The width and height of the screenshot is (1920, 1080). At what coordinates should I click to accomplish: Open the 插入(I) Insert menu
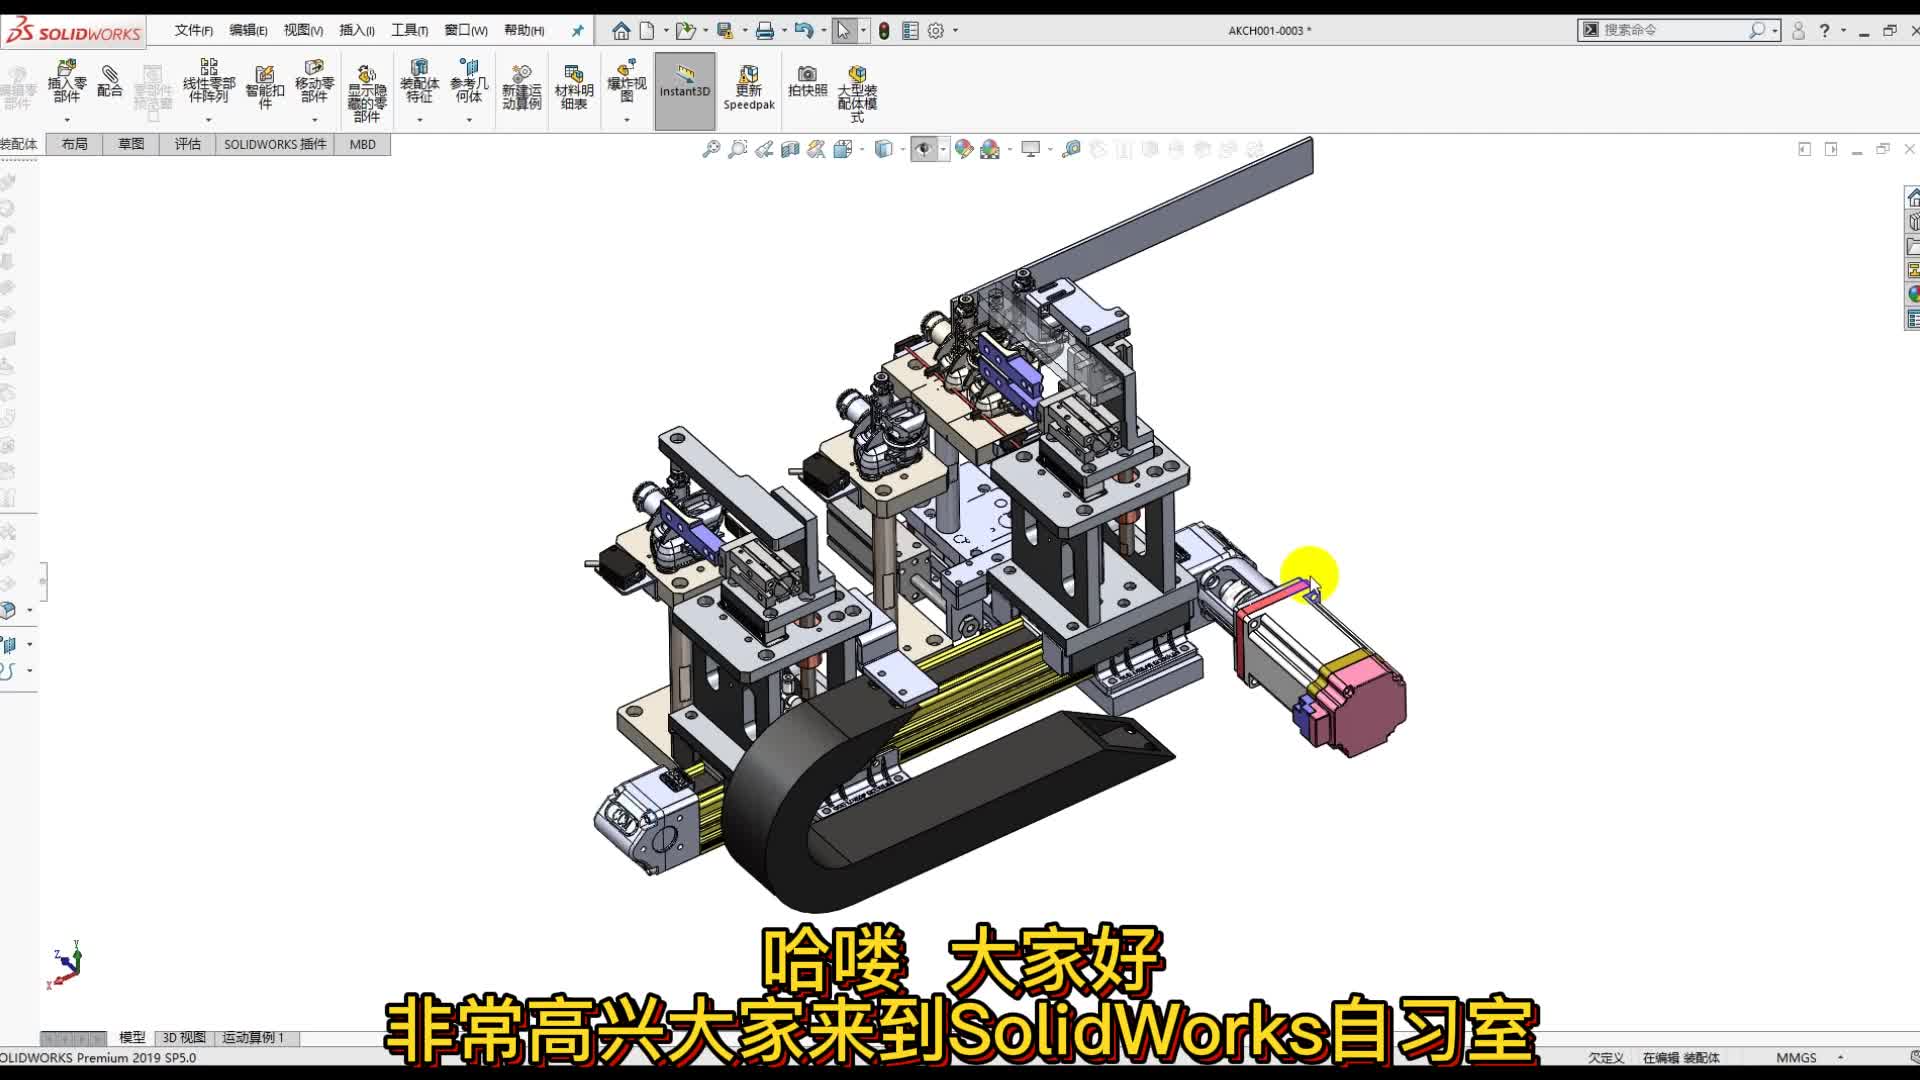click(357, 31)
